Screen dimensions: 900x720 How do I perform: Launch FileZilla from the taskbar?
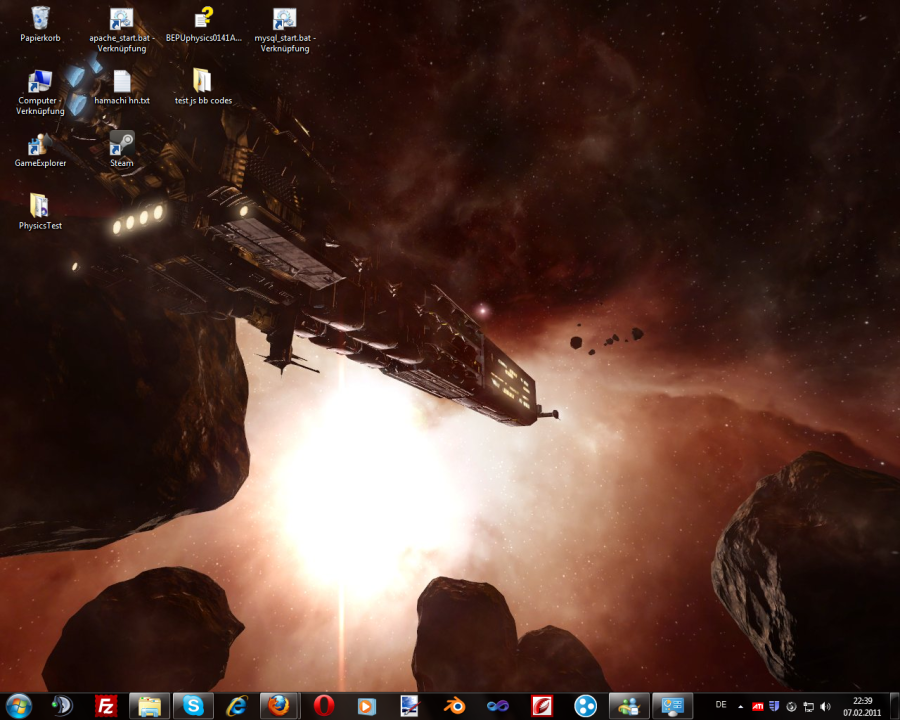click(x=106, y=706)
